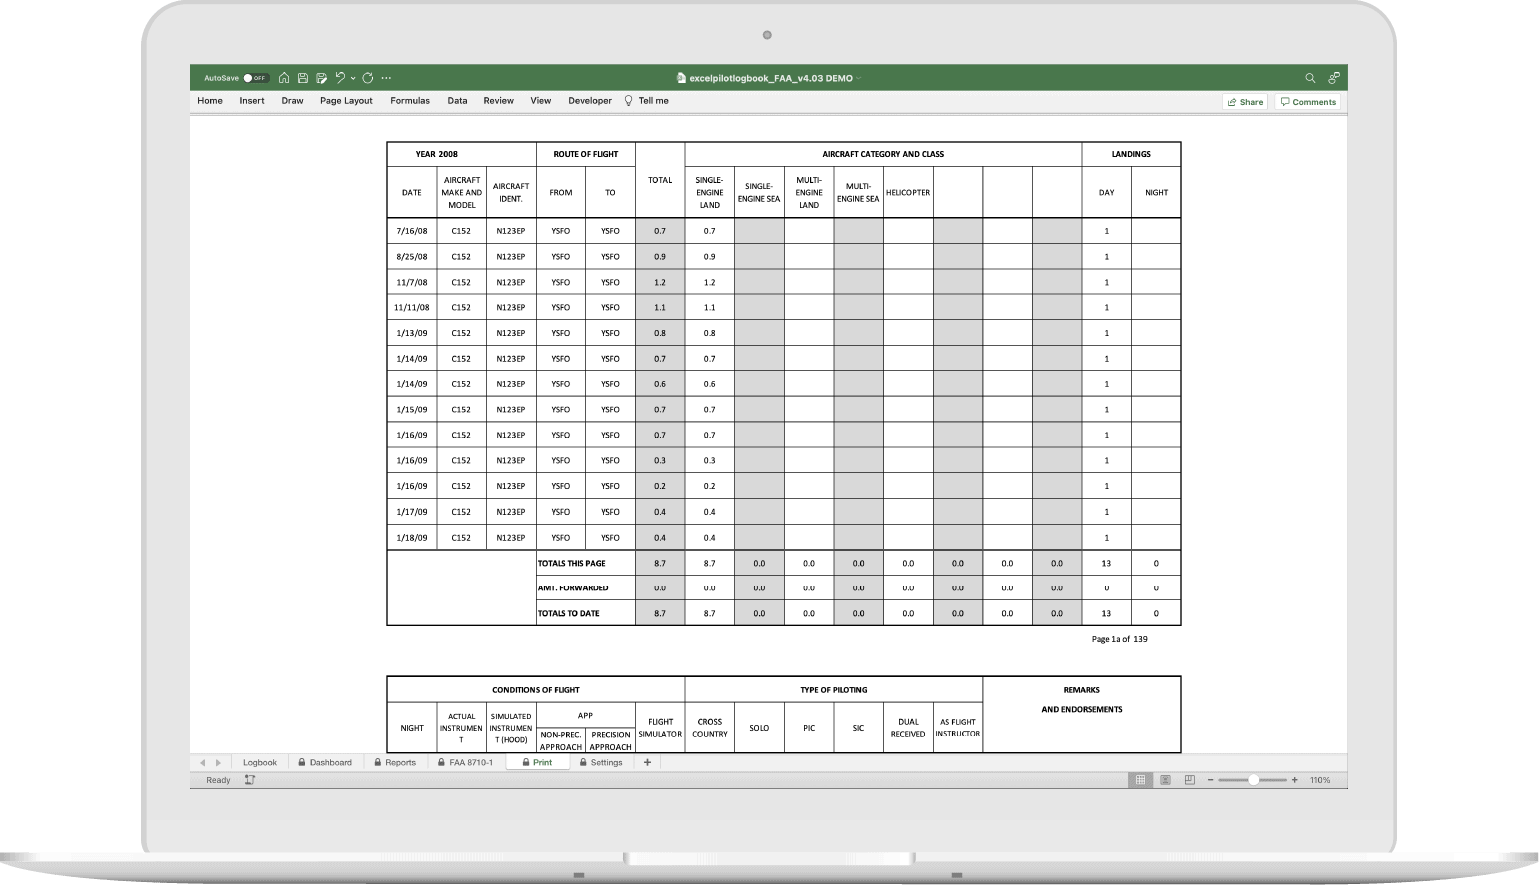Click the TYPE OF PILOTING header
1539x885 pixels.
coord(834,690)
